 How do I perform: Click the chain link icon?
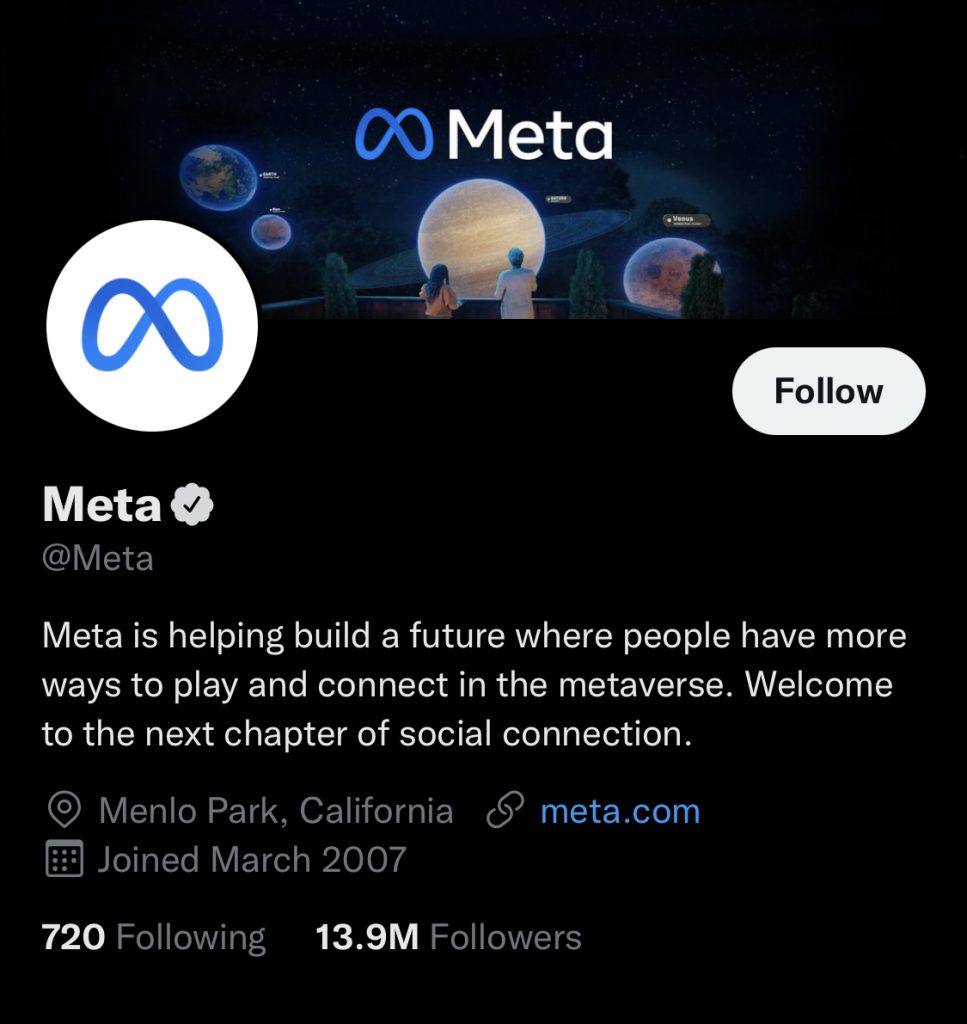505,811
